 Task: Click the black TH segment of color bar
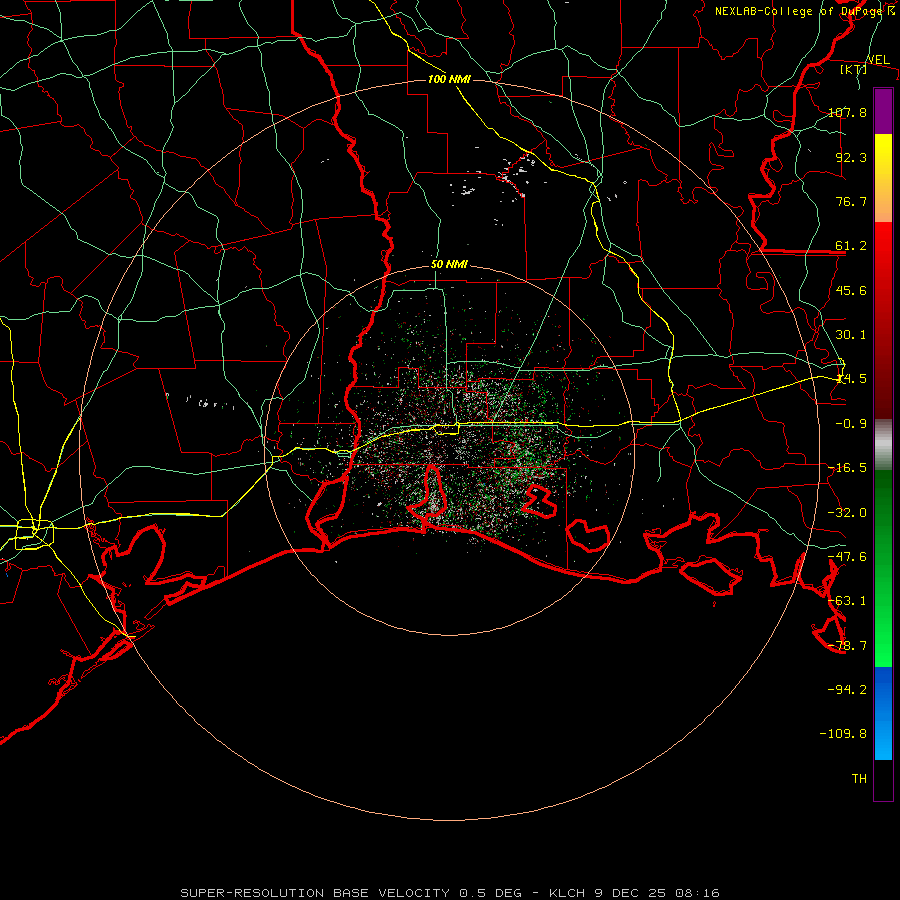[x=883, y=780]
